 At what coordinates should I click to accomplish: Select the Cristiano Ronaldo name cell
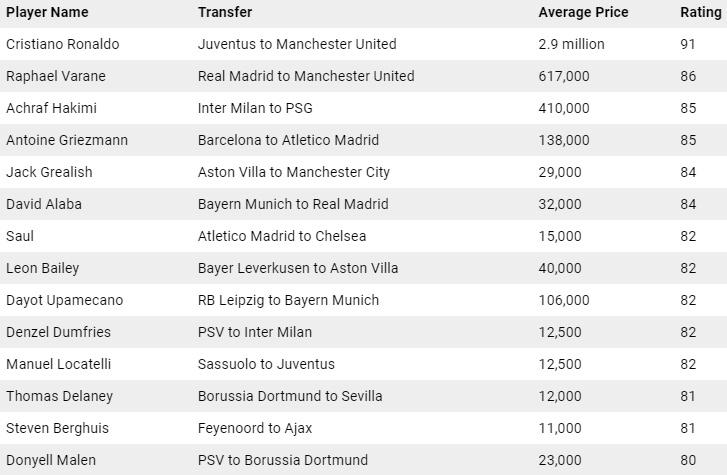point(62,44)
